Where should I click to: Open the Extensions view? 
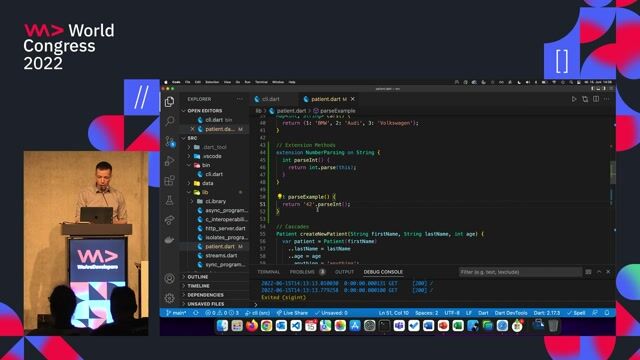pos(169,180)
